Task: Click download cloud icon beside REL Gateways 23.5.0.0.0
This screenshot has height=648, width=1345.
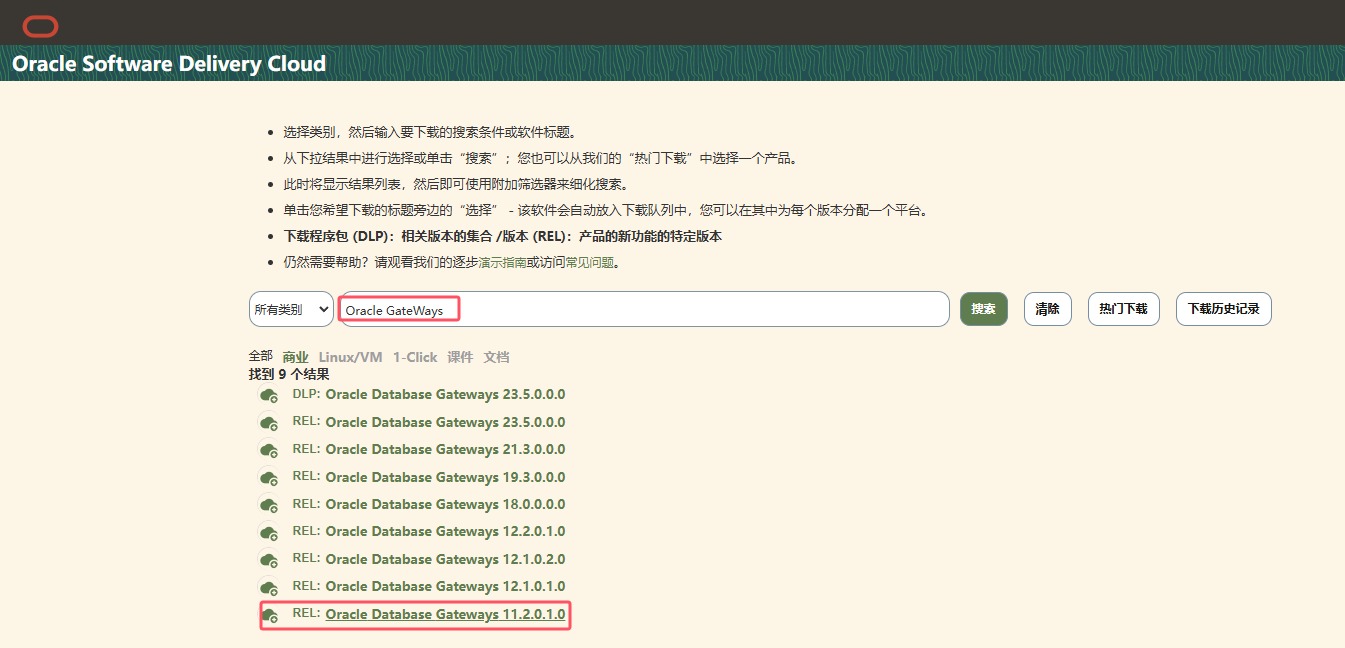Action: pyautogui.click(x=269, y=423)
